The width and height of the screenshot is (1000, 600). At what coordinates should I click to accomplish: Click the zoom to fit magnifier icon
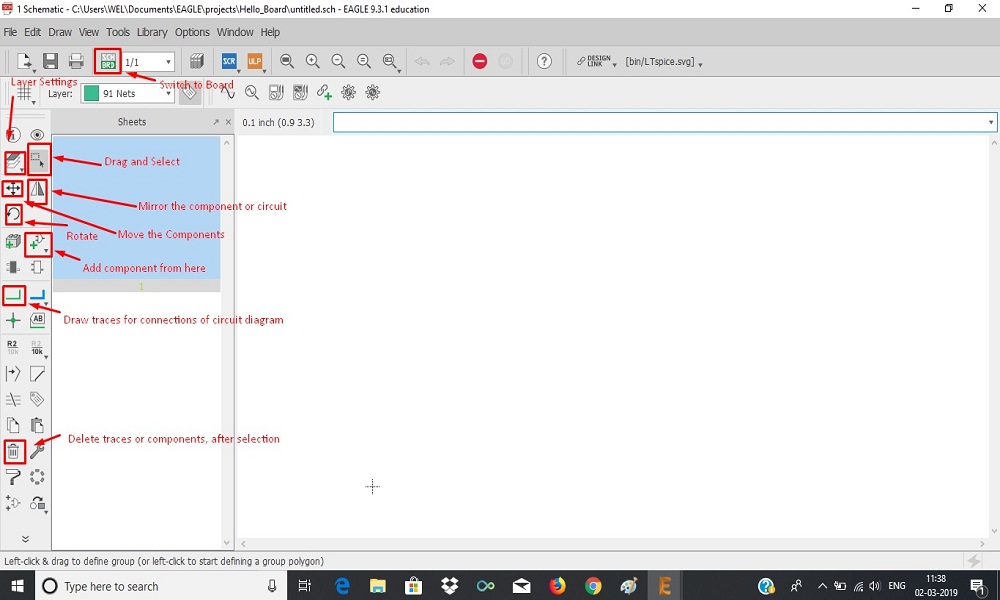point(287,61)
